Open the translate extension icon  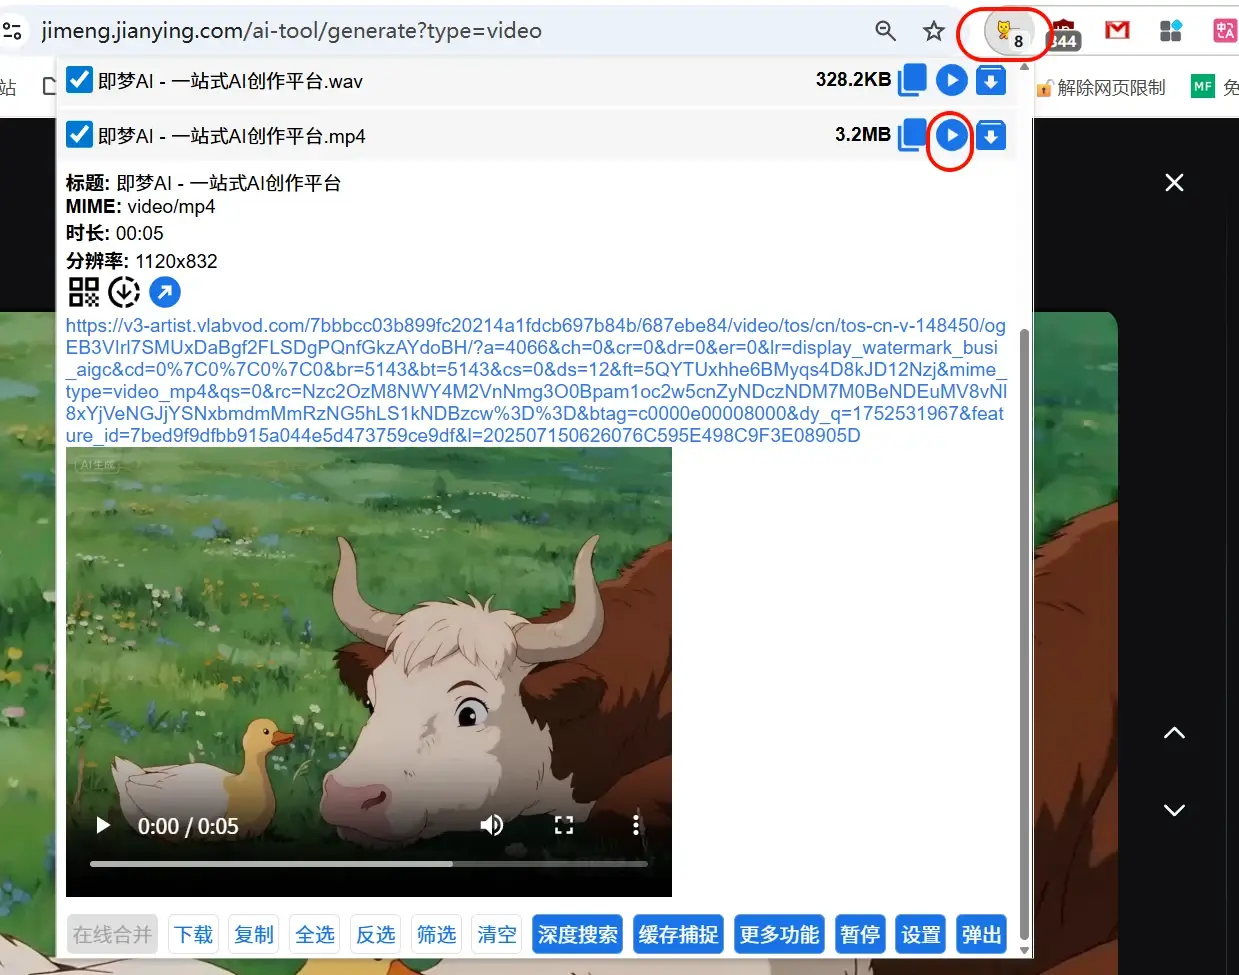point(1225,30)
